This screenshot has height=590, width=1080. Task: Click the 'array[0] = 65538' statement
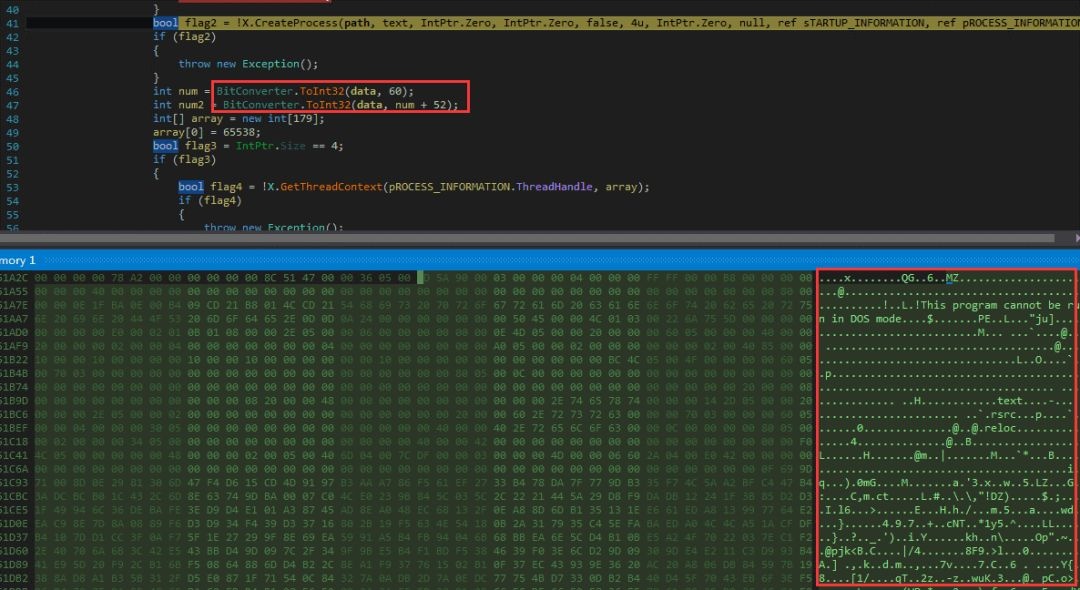click(x=192, y=132)
